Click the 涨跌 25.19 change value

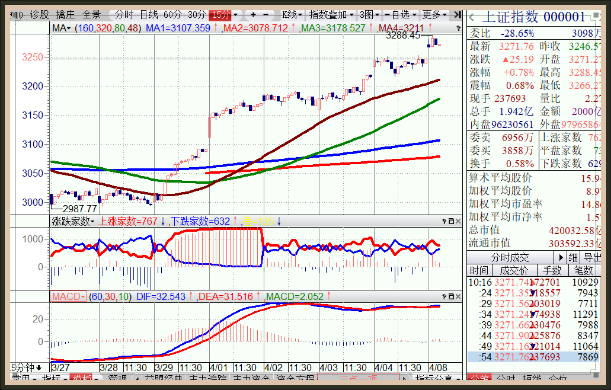518,59
